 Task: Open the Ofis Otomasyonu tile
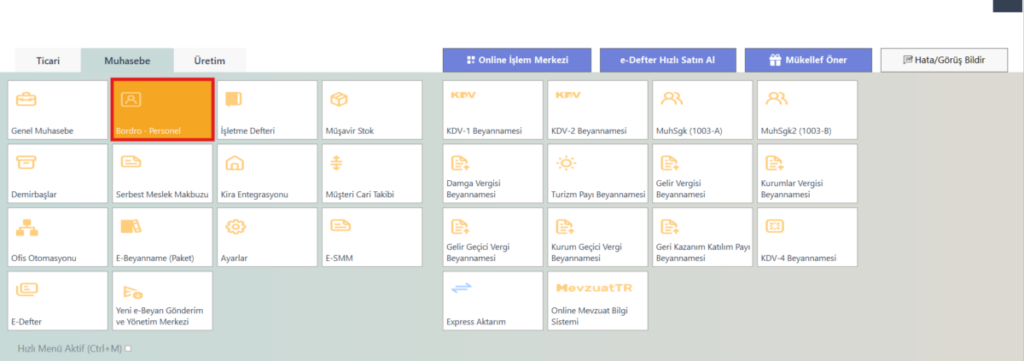tap(57, 237)
